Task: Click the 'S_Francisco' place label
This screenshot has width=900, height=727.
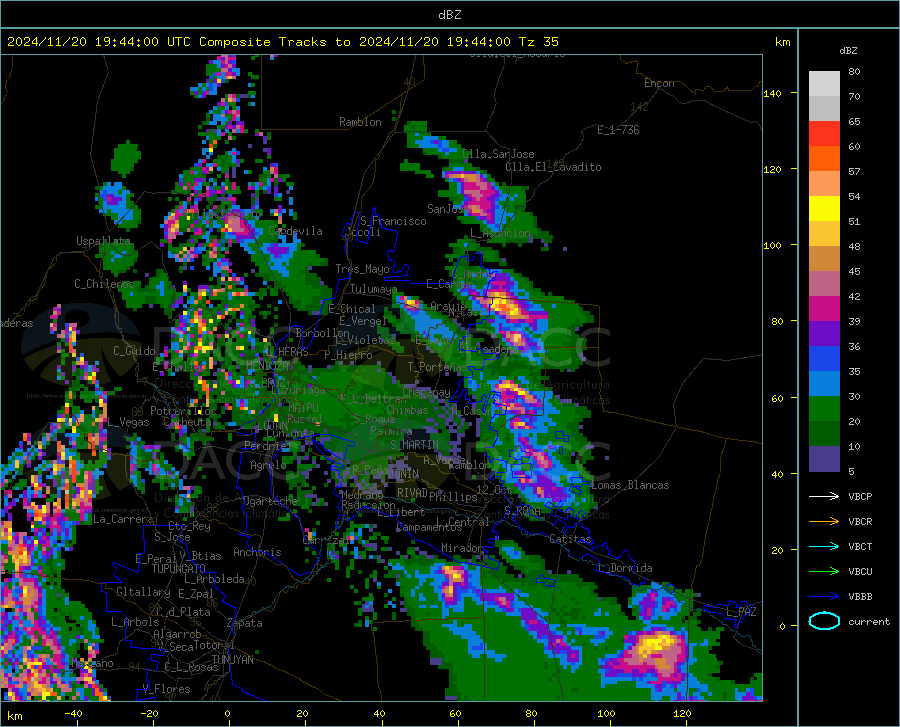Action: (x=394, y=221)
